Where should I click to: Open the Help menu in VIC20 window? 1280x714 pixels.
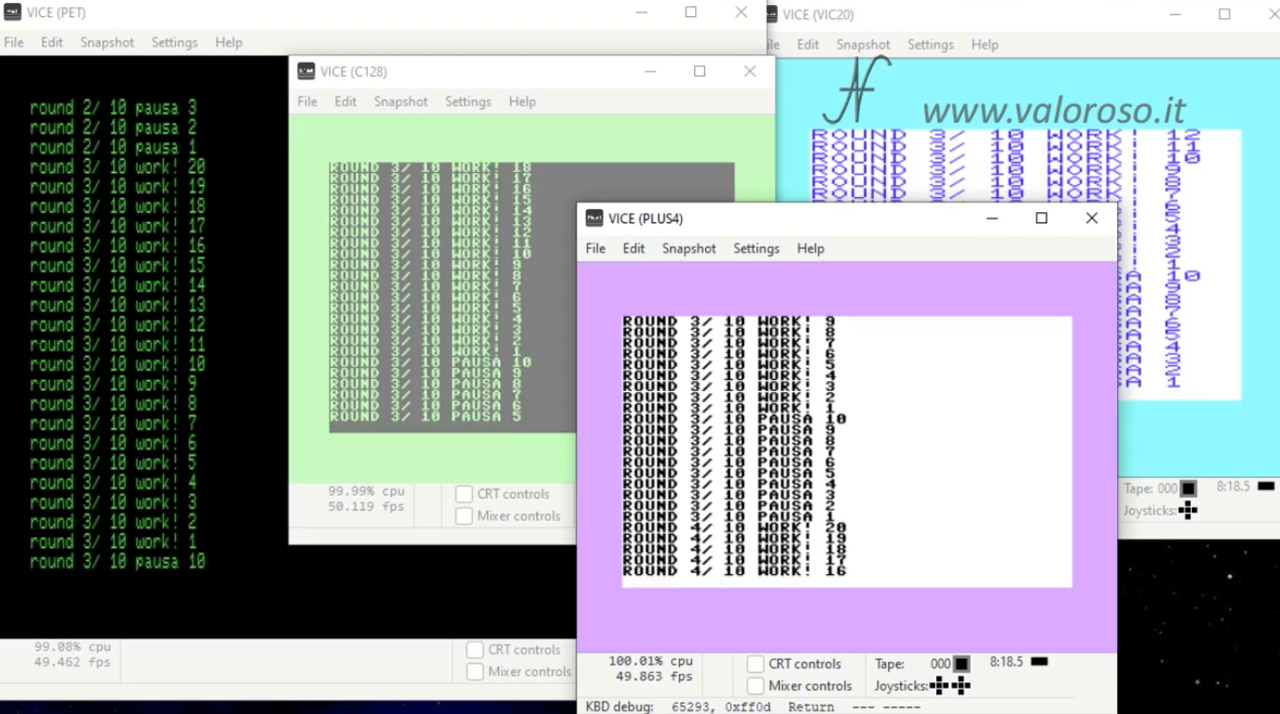tap(985, 44)
